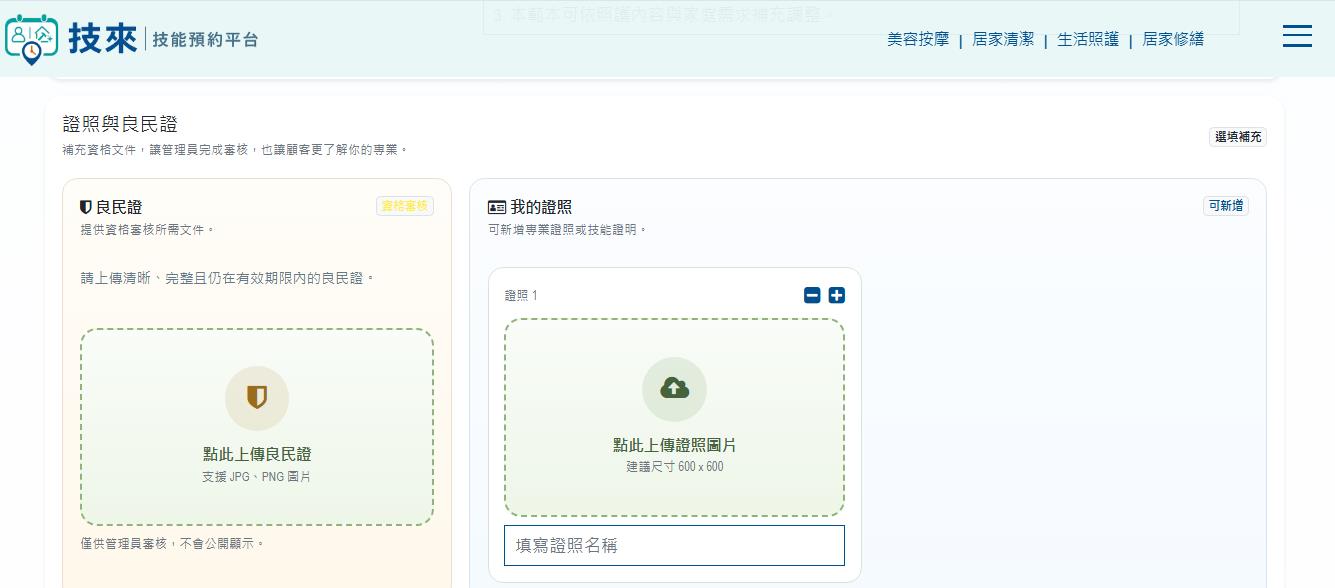Open the 美容按摩 navigation item
Image resolution: width=1335 pixels, height=588 pixels.
918,39
